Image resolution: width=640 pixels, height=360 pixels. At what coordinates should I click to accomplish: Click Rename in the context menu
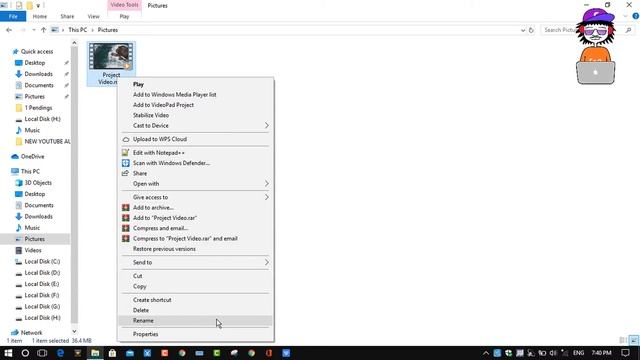(195, 321)
